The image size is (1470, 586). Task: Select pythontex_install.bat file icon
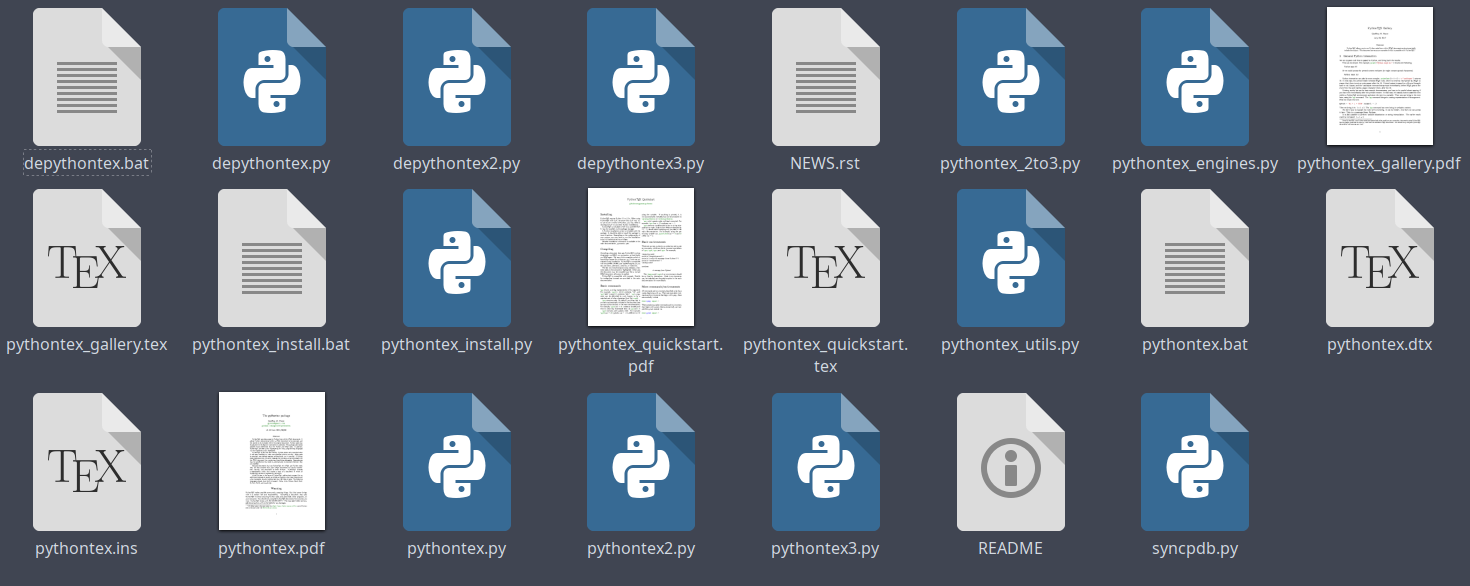(x=272, y=259)
